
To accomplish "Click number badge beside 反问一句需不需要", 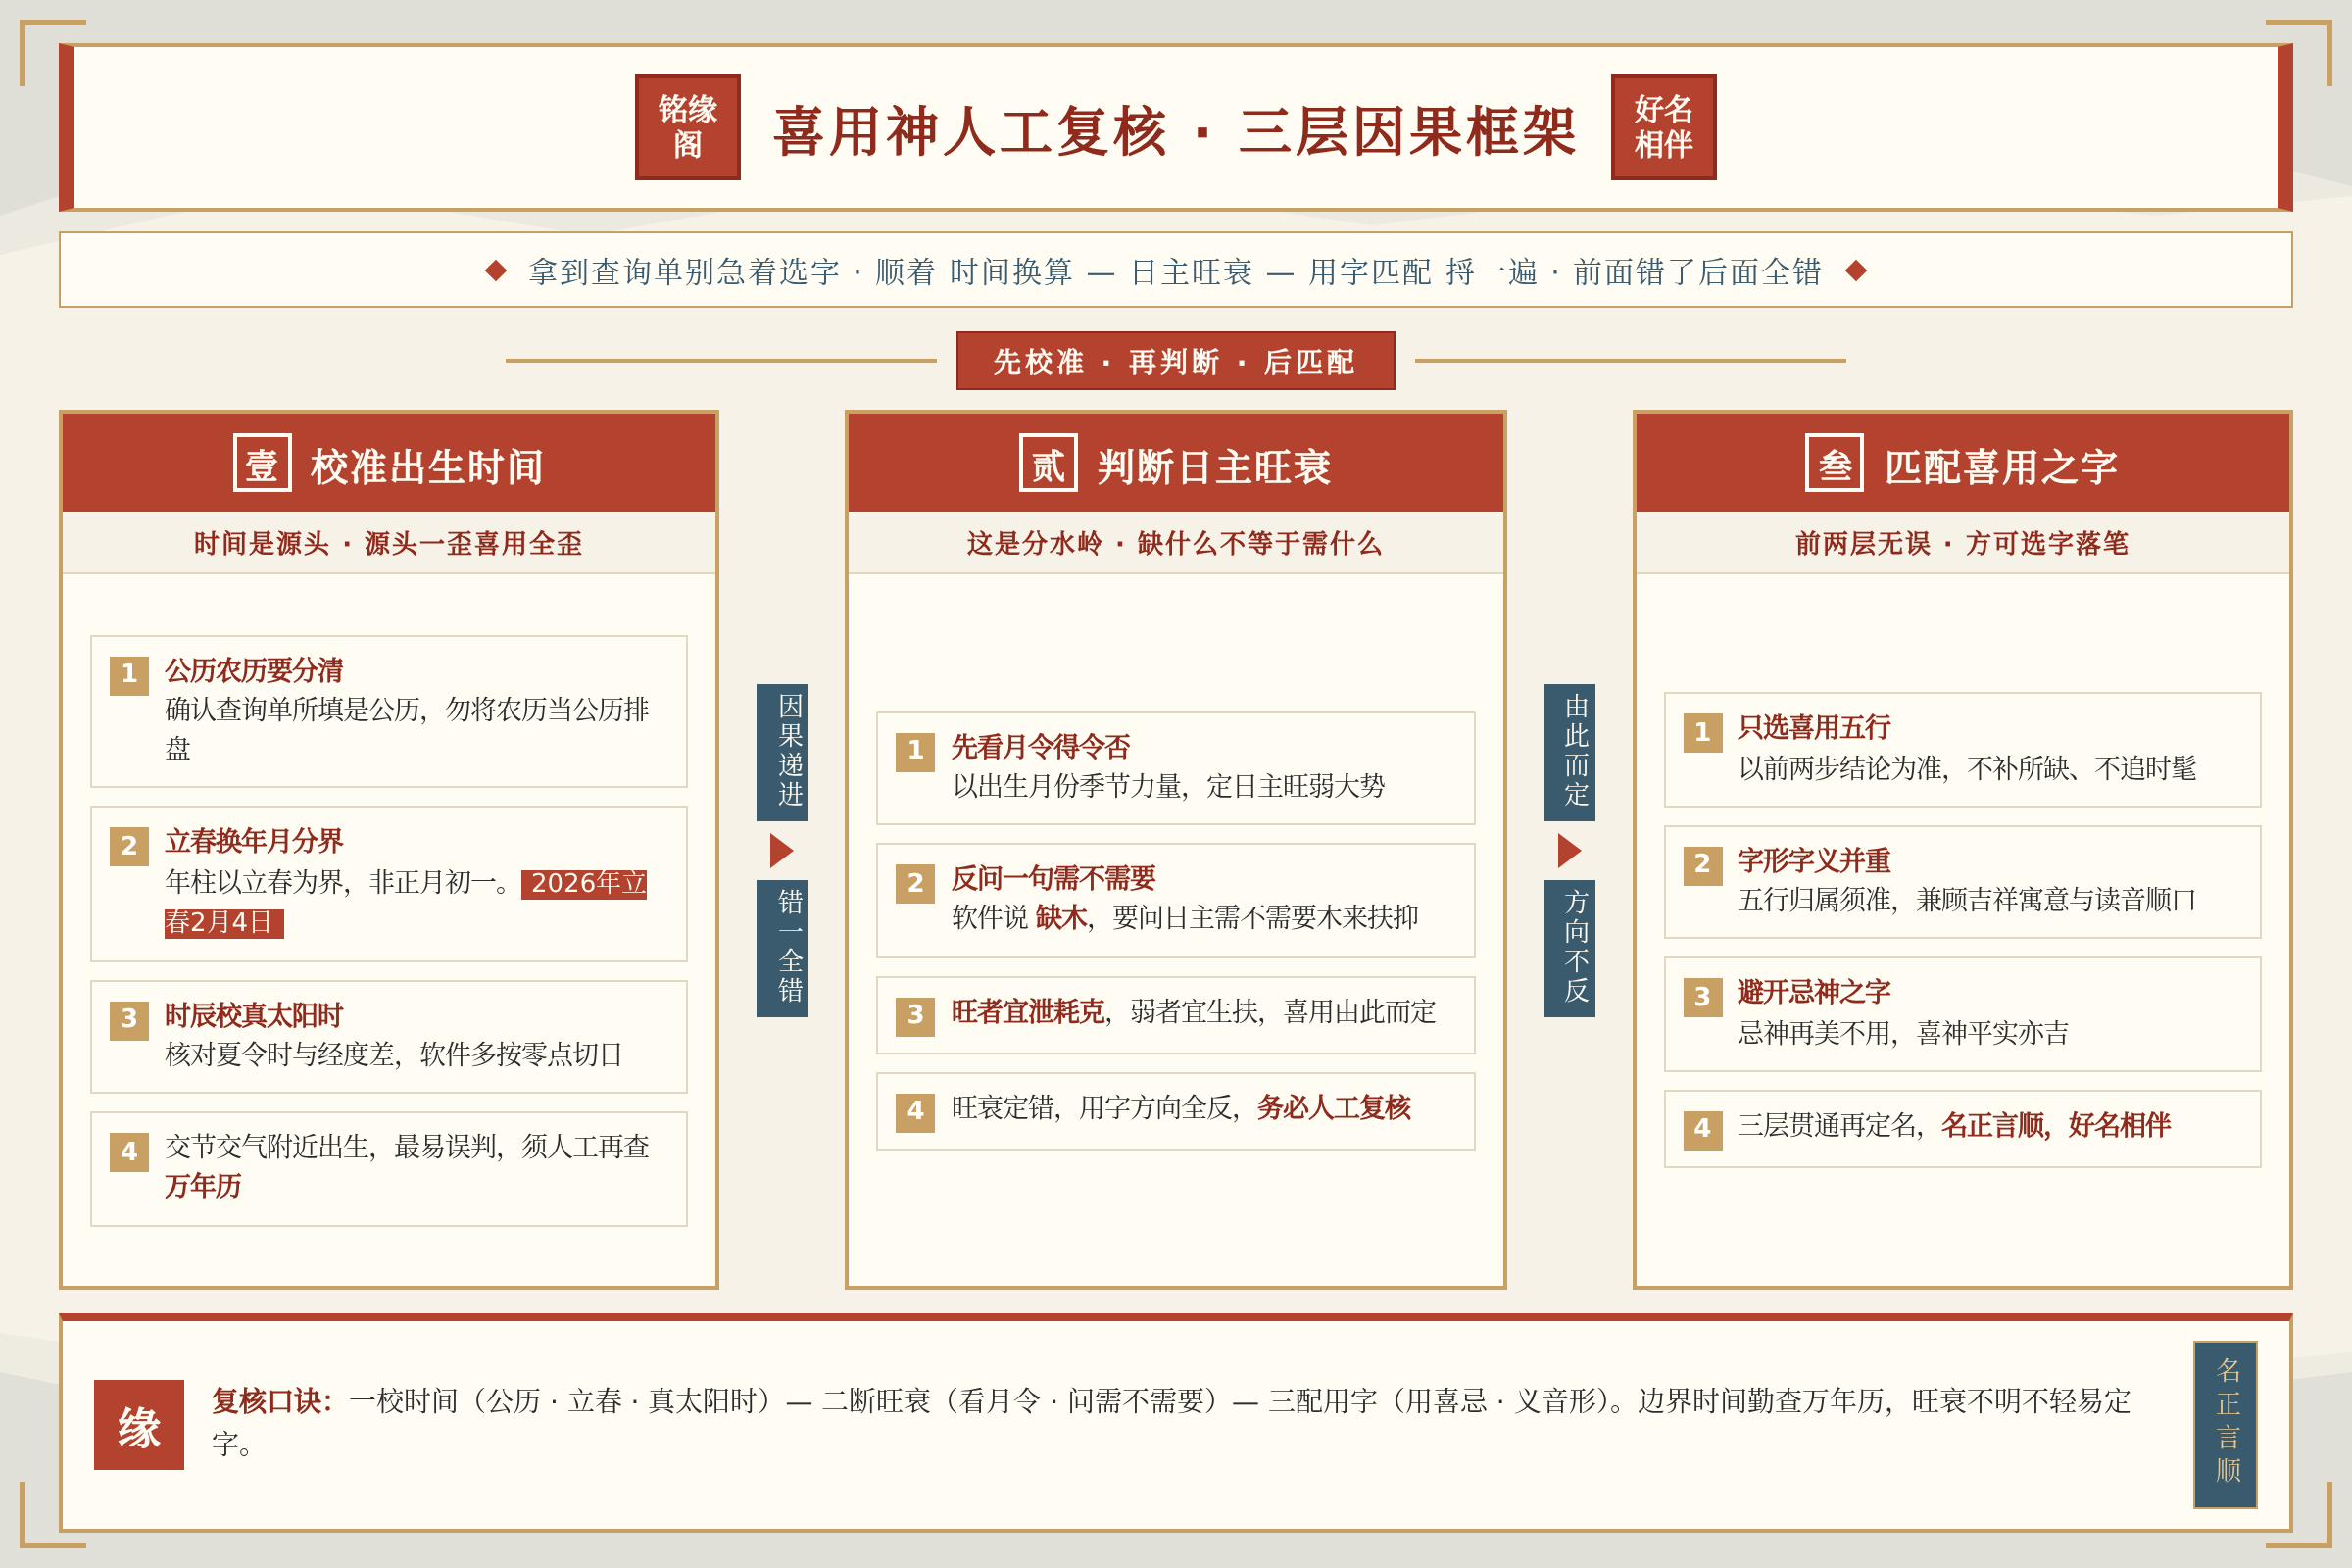I will pyautogui.click(x=915, y=883).
